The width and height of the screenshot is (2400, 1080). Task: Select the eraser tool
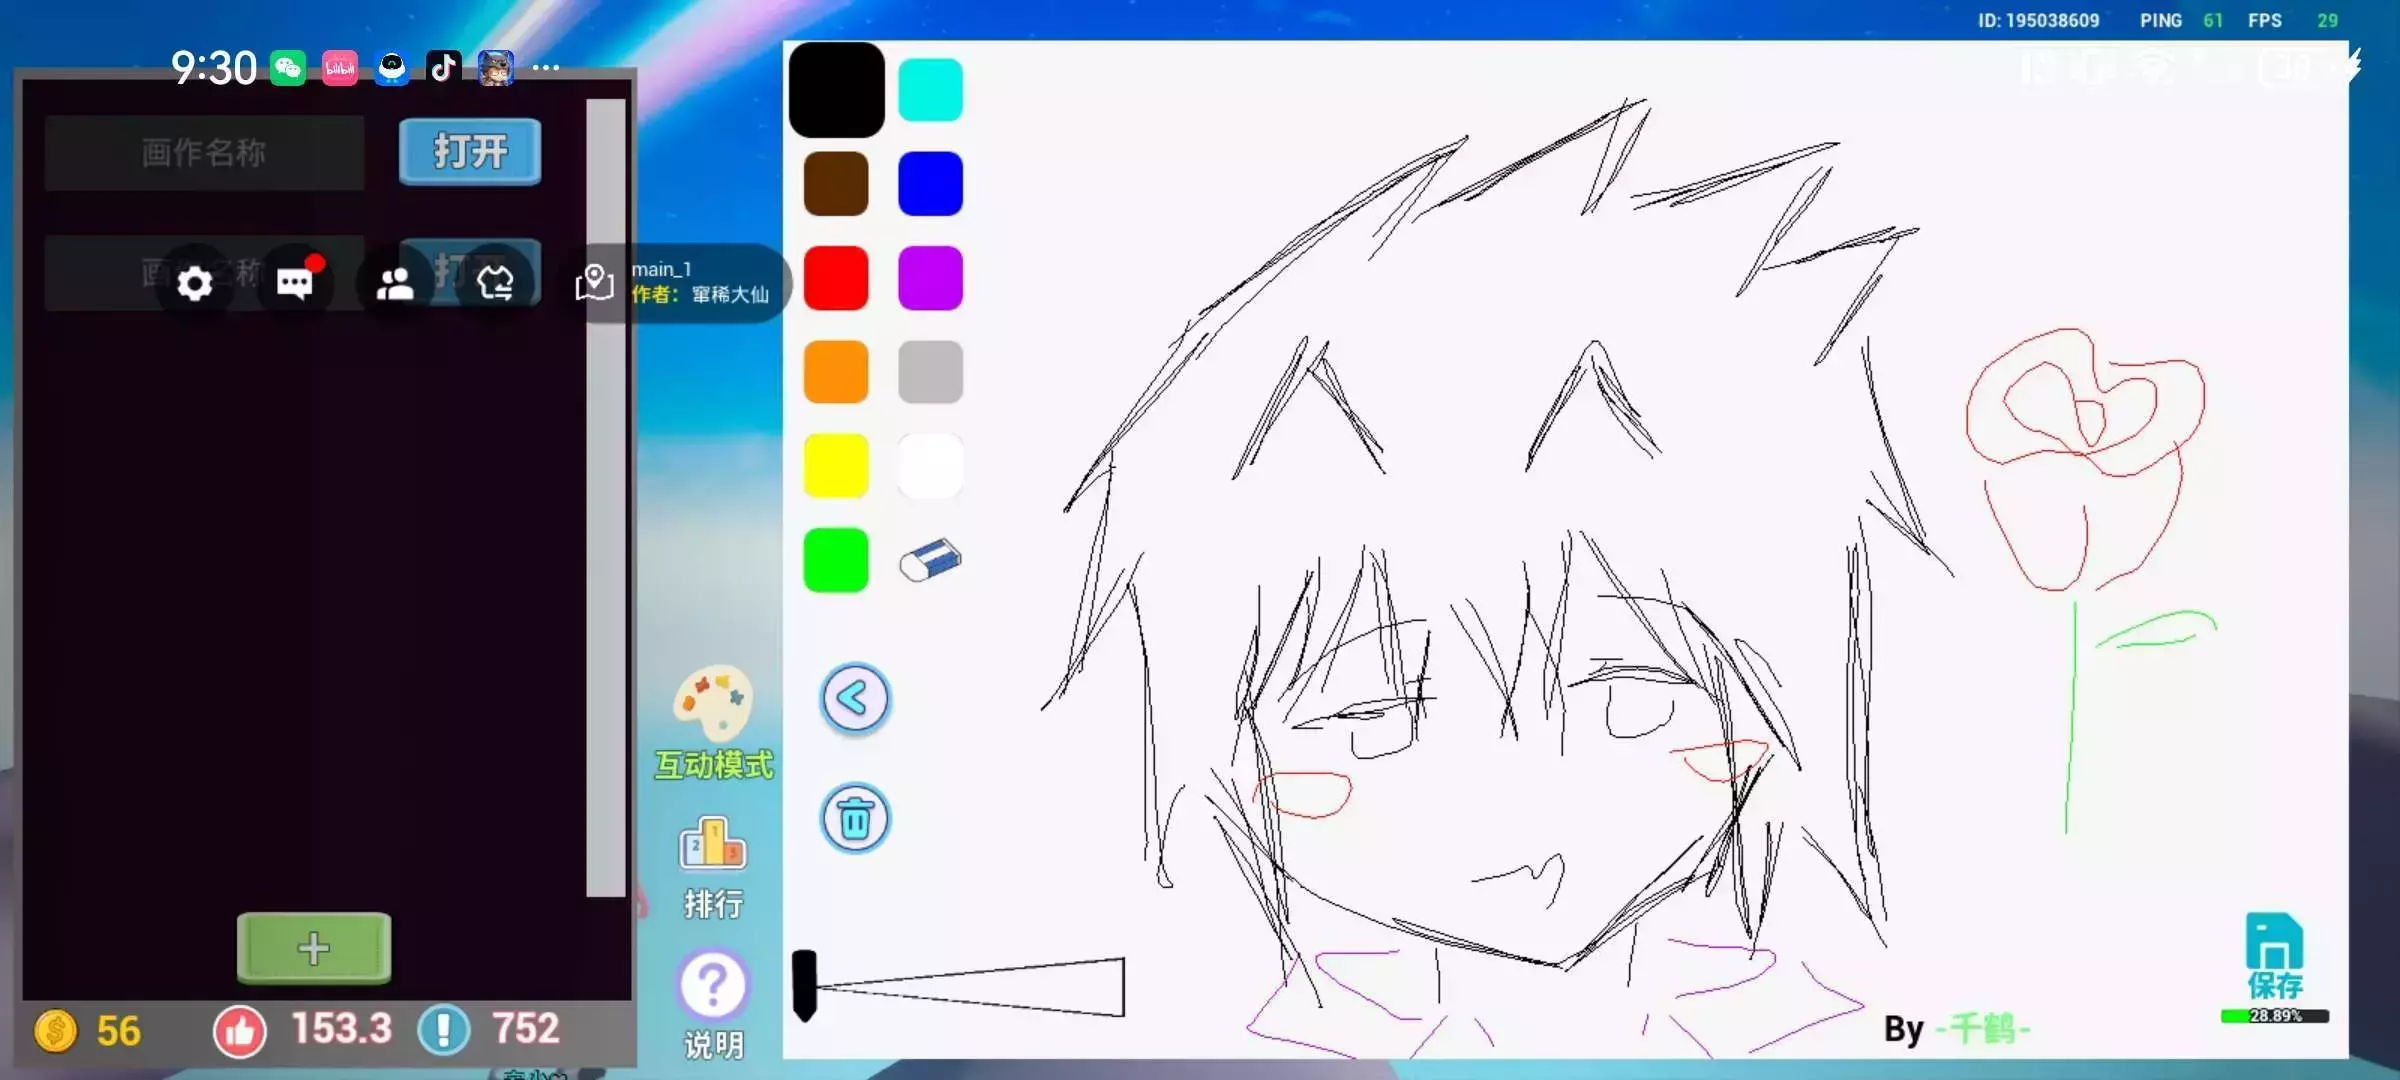tap(930, 560)
